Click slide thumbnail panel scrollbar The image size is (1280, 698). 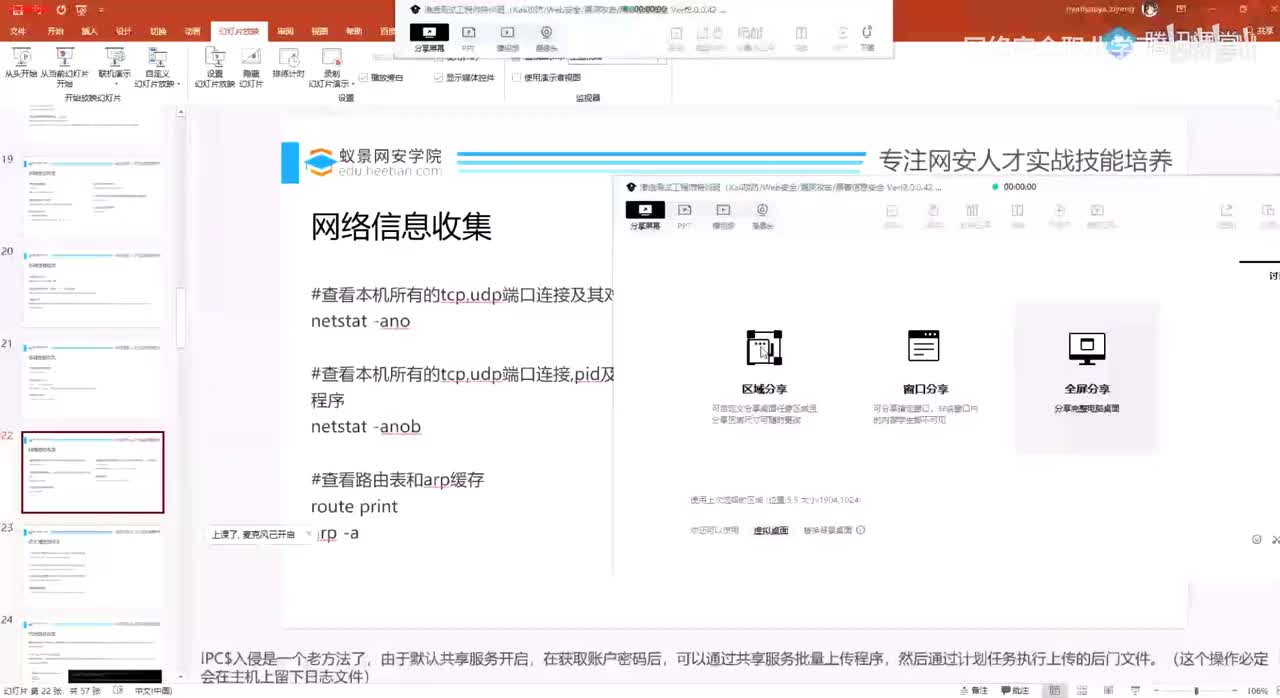click(x=181, y=320)
